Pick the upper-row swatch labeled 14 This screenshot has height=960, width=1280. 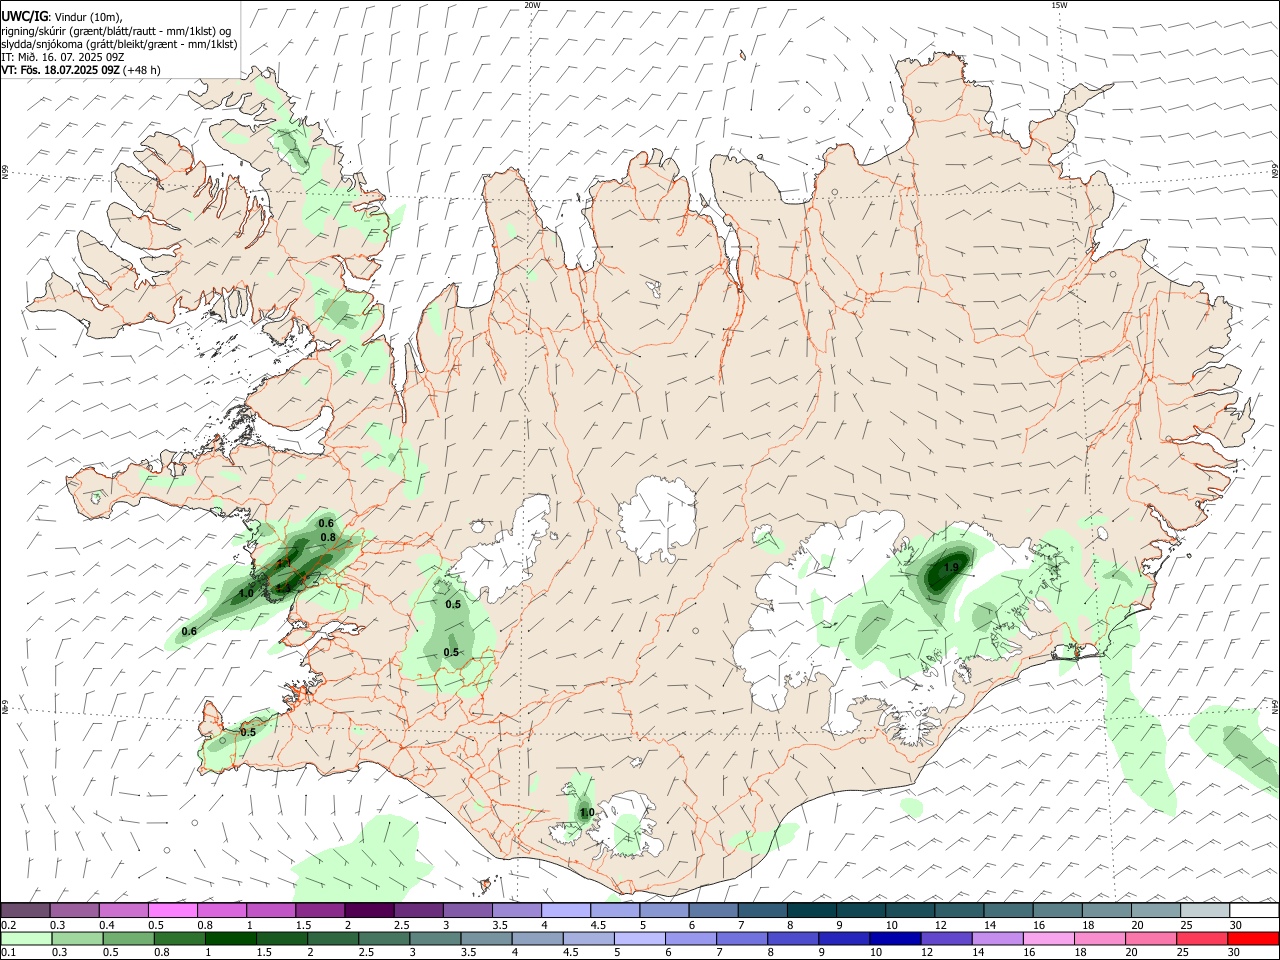click(1010, 910)
